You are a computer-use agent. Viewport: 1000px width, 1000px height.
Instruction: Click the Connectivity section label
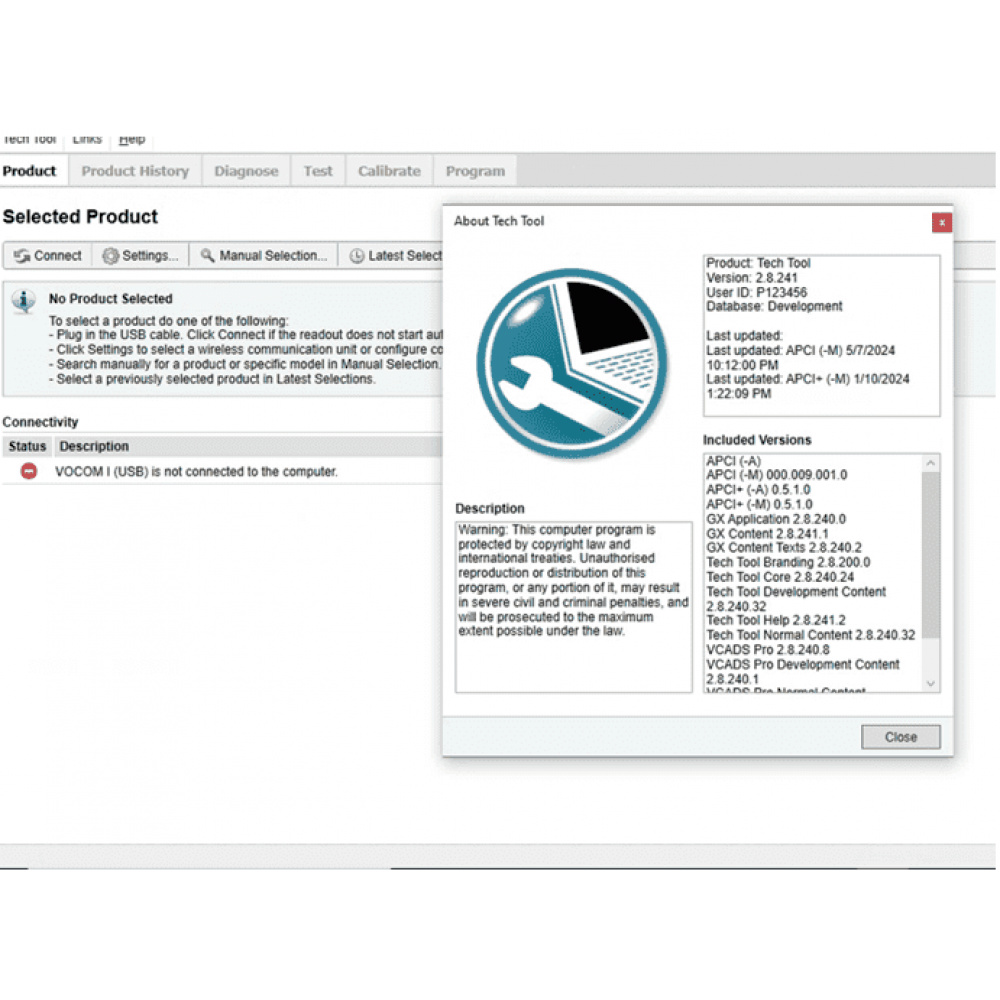click(x=40, y=422)
